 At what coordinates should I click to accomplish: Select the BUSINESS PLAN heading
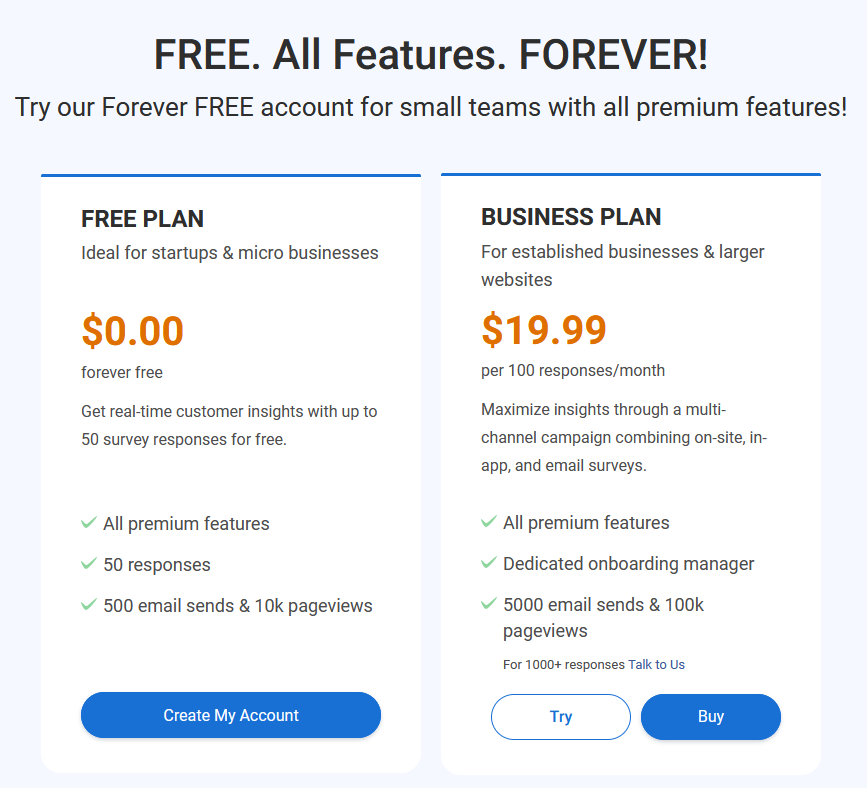[x=571, y=217]
